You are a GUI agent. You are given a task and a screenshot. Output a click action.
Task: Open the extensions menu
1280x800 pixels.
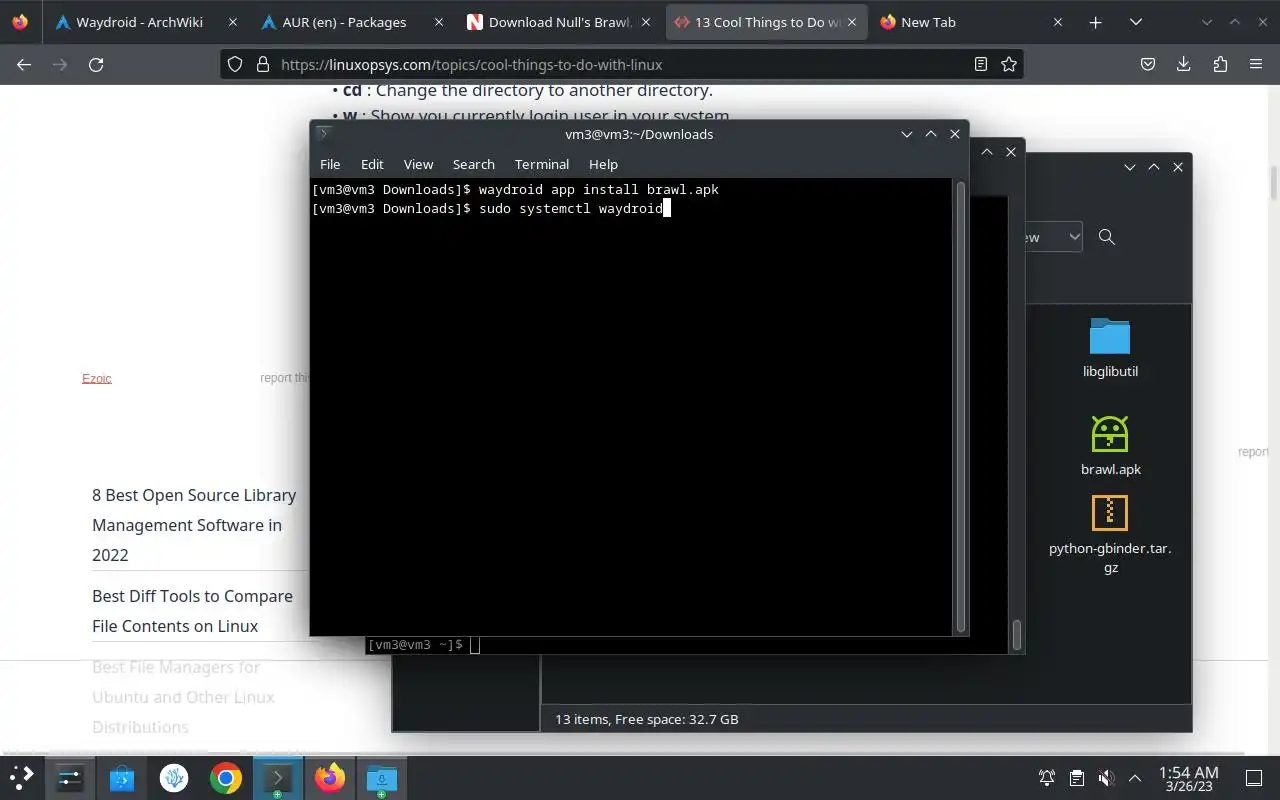click(1220, 64)
